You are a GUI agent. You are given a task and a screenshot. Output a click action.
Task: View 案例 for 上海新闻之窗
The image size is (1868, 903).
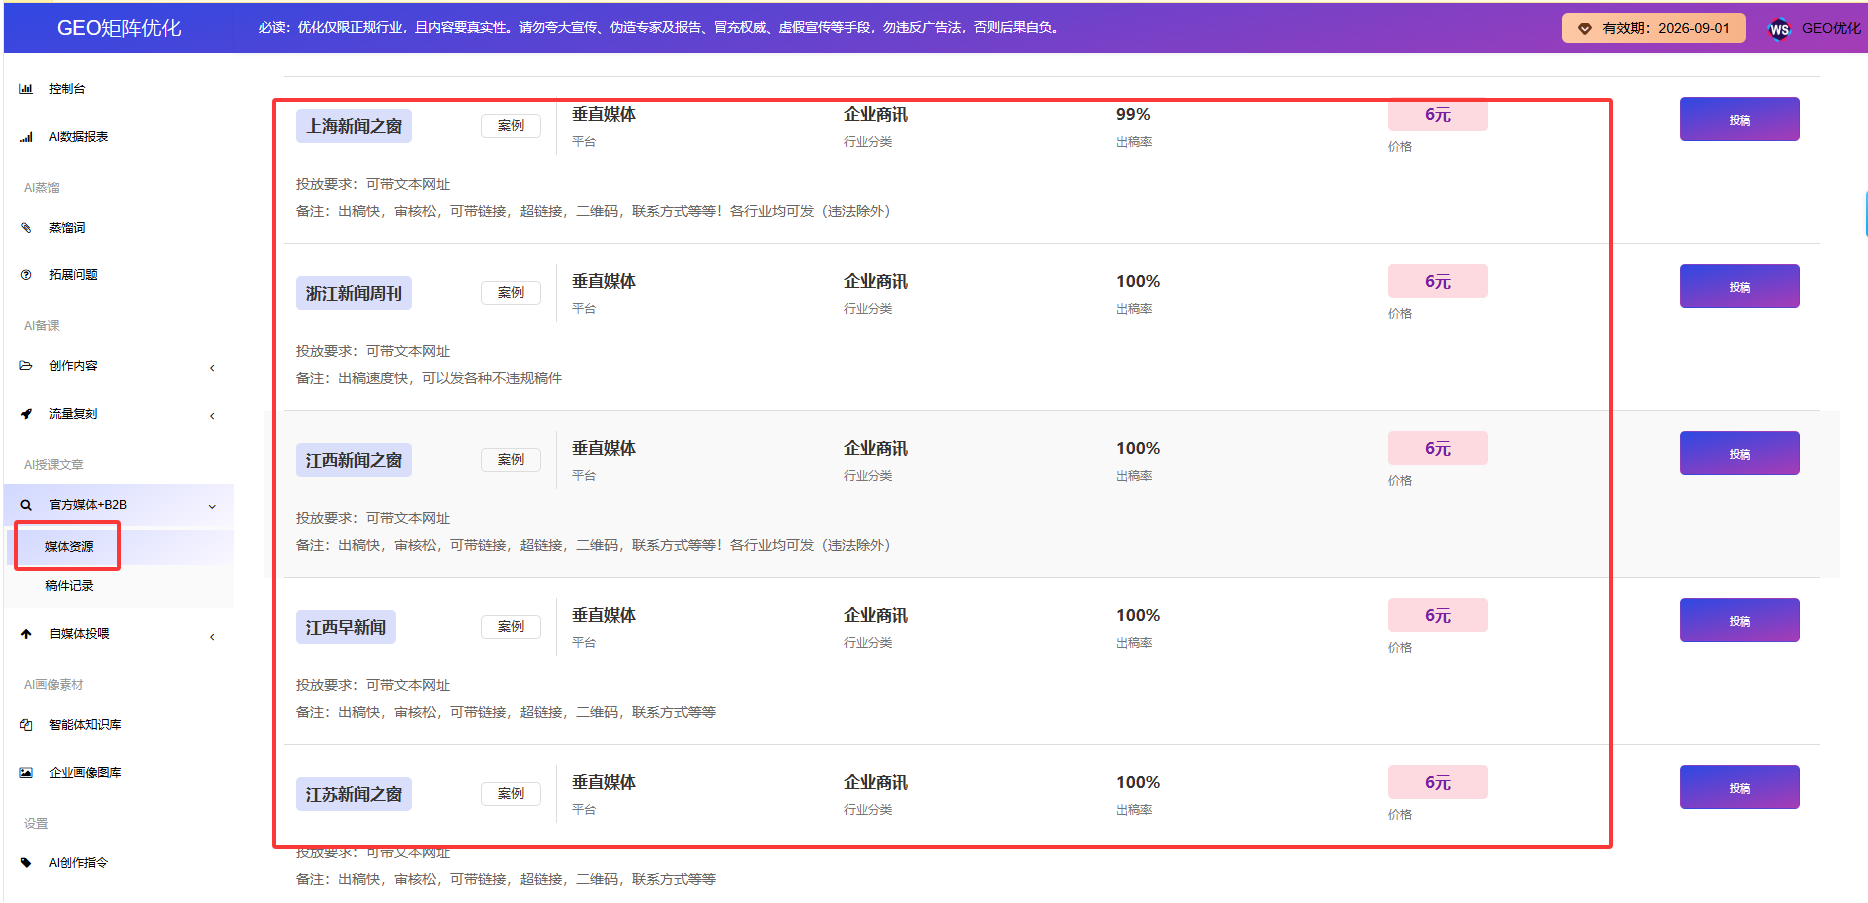coord(511,126)
